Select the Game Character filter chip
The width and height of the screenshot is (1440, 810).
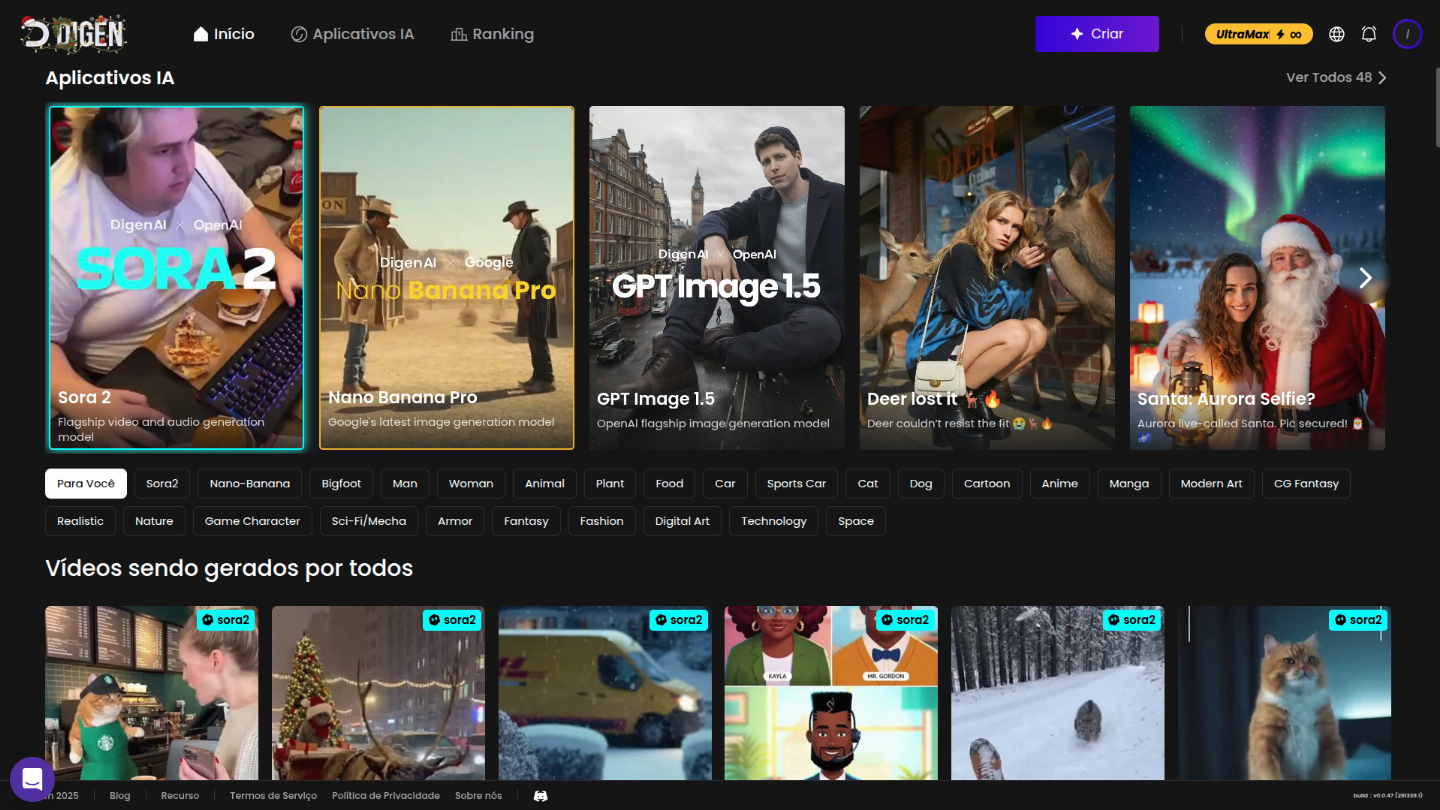coord(253,521)
